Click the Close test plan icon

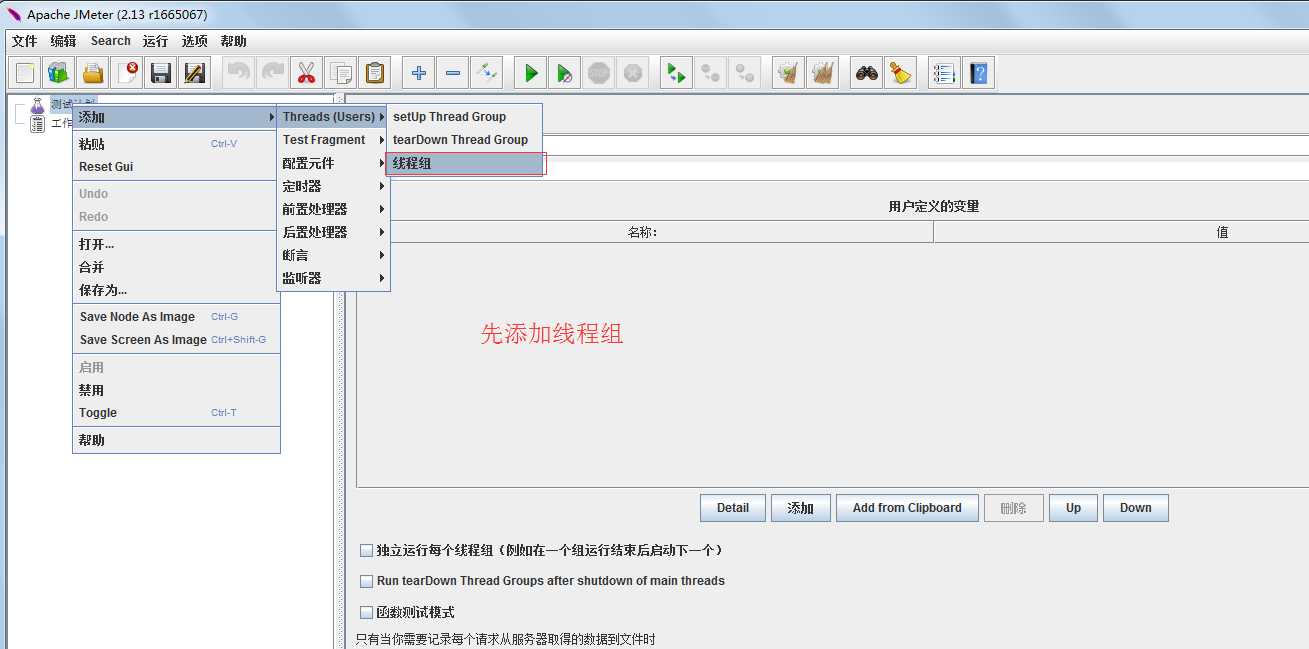[x=127, y=73]
